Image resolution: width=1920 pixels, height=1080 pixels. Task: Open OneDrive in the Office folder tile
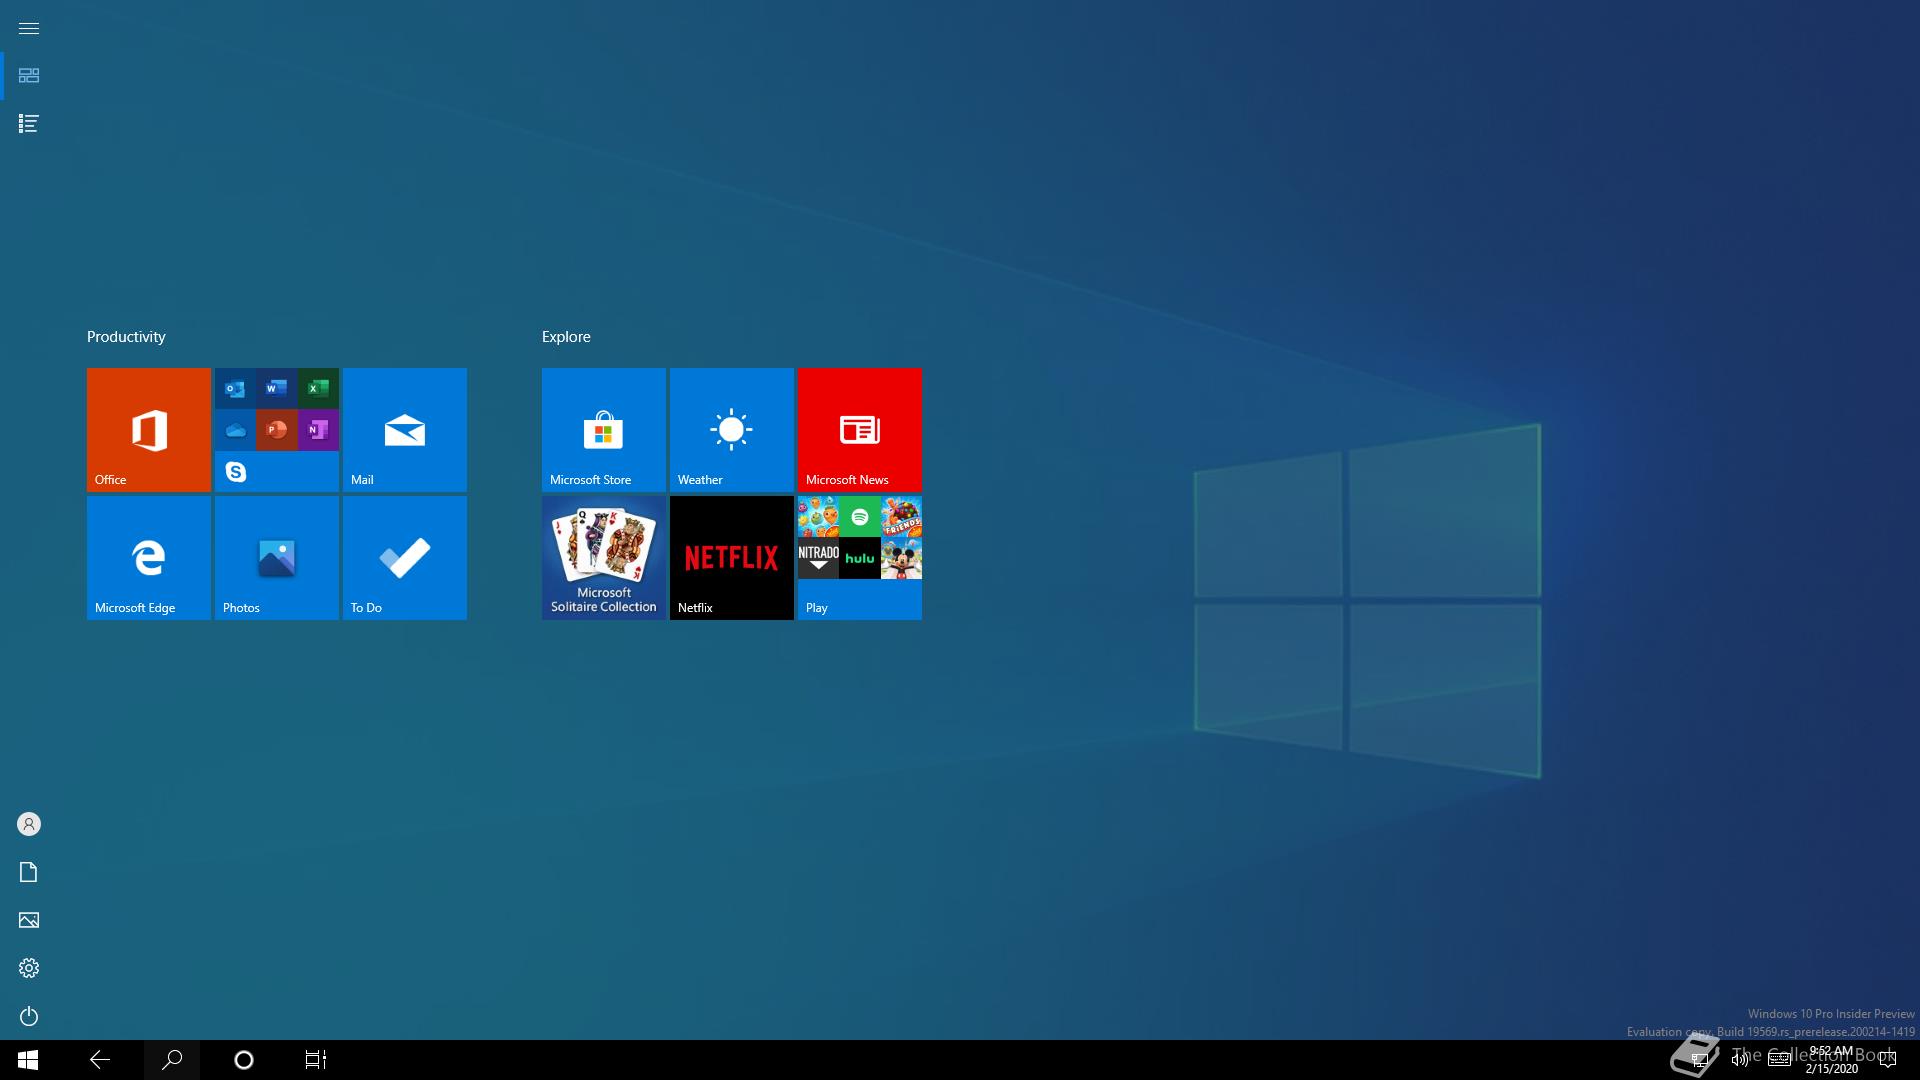(x=235, y=430)
